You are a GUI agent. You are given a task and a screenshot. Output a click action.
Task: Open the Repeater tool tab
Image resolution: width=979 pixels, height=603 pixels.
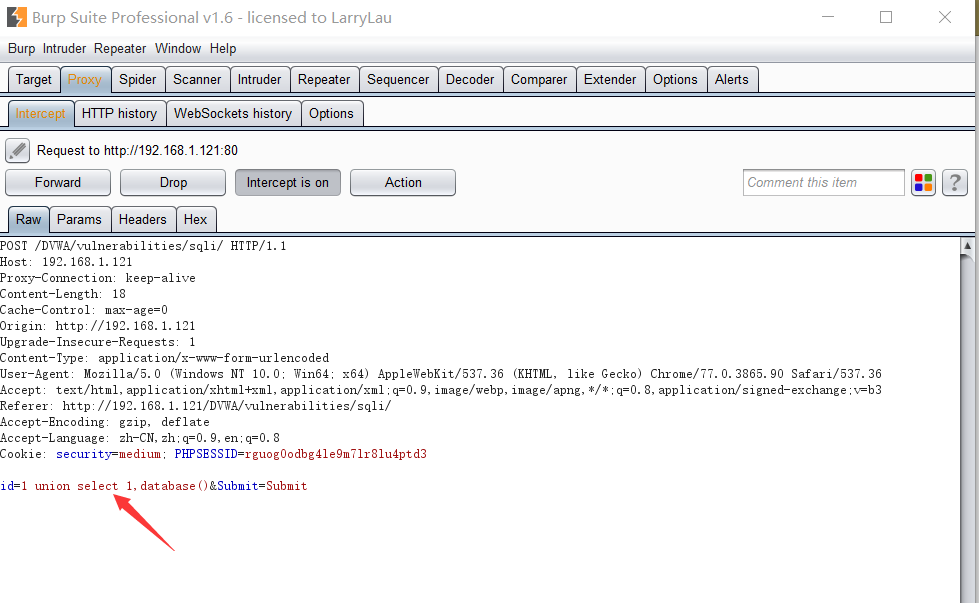(324, 80)
